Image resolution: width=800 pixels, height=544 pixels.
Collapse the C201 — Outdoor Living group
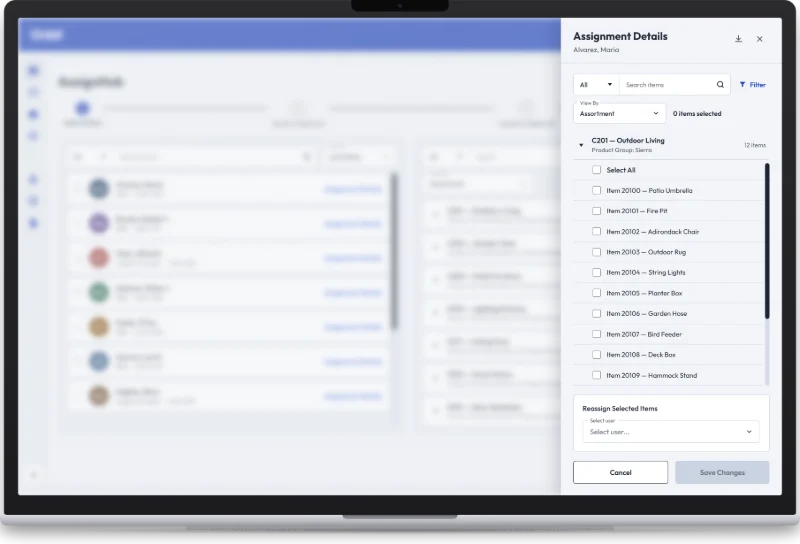click(581, 145)
